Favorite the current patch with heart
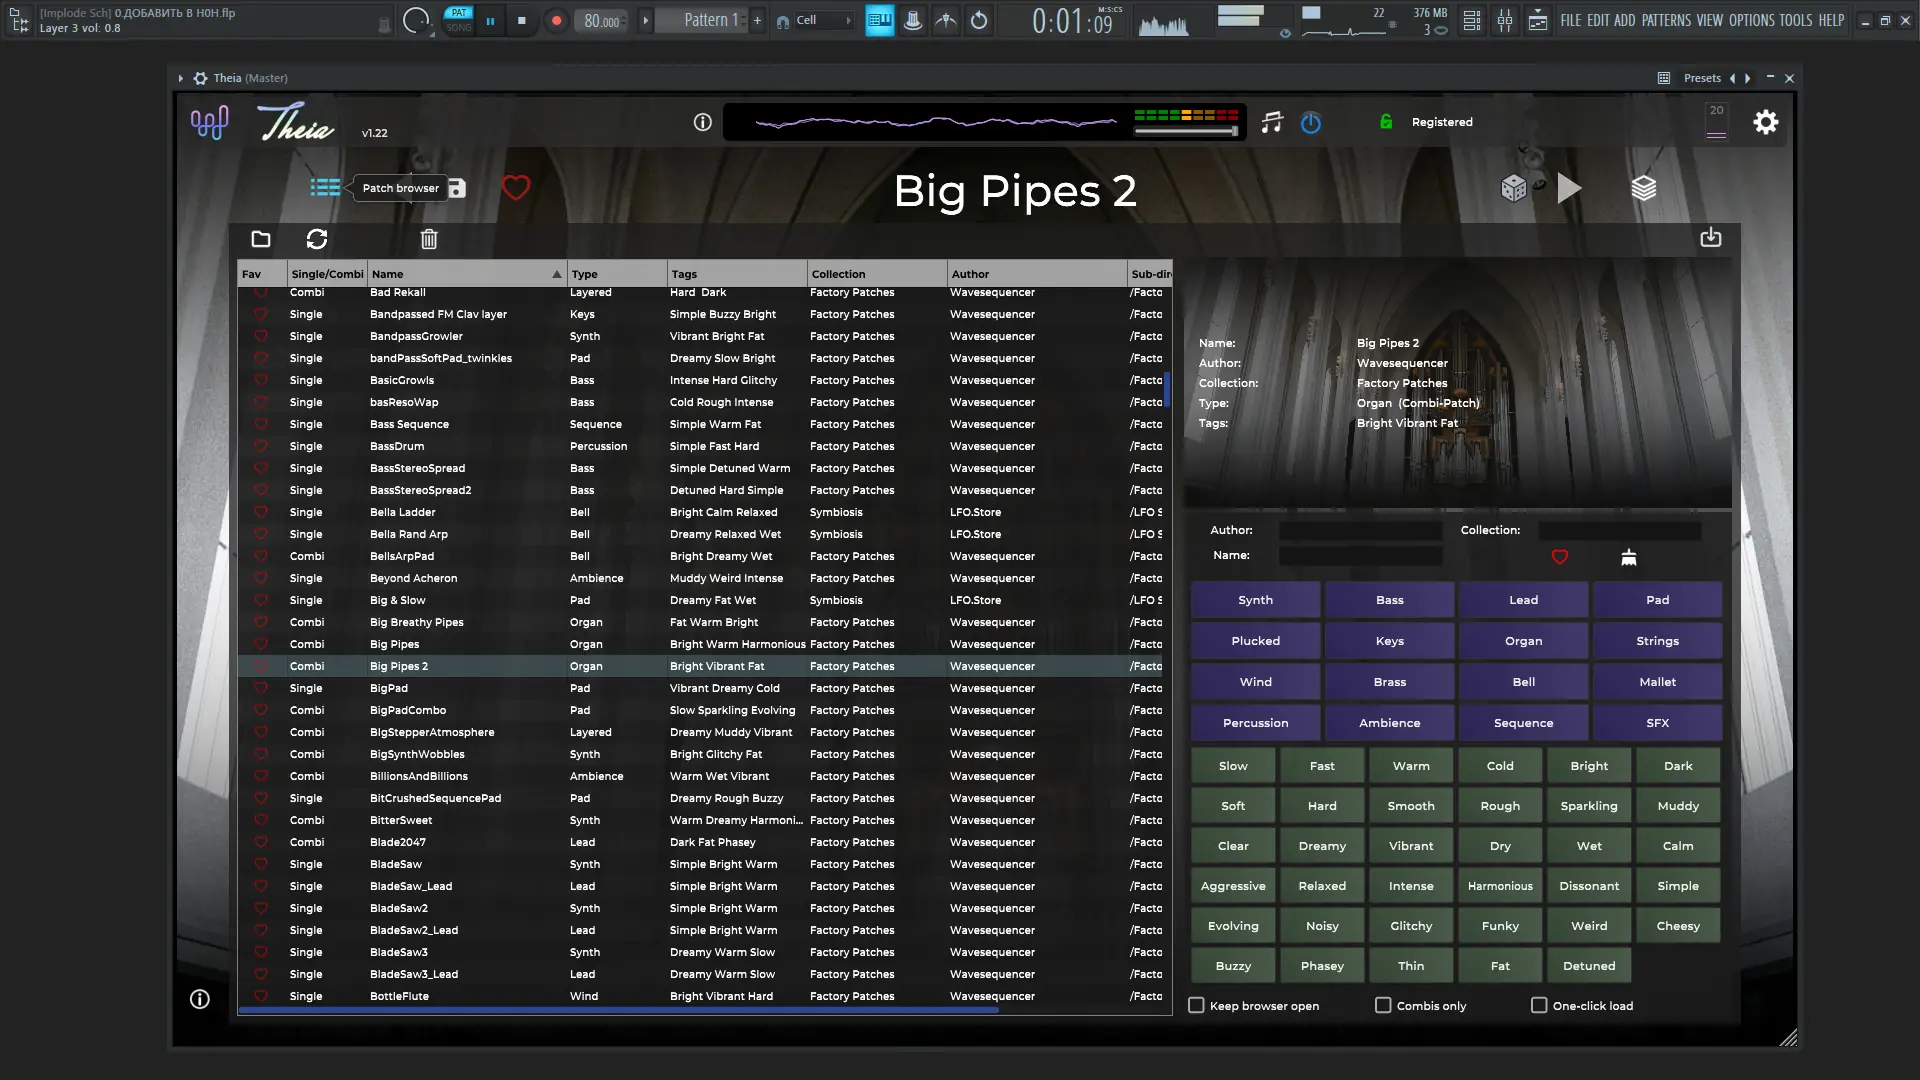 516,188
